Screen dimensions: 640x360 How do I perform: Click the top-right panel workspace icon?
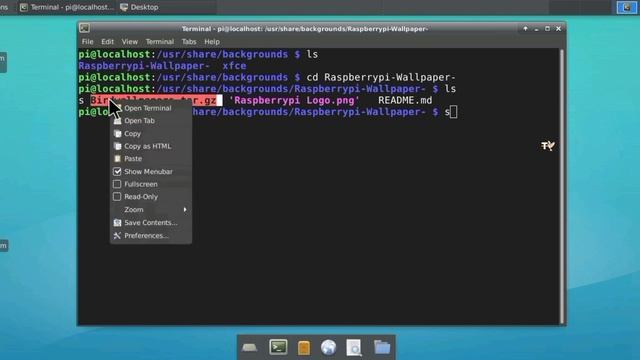[627, 7]
